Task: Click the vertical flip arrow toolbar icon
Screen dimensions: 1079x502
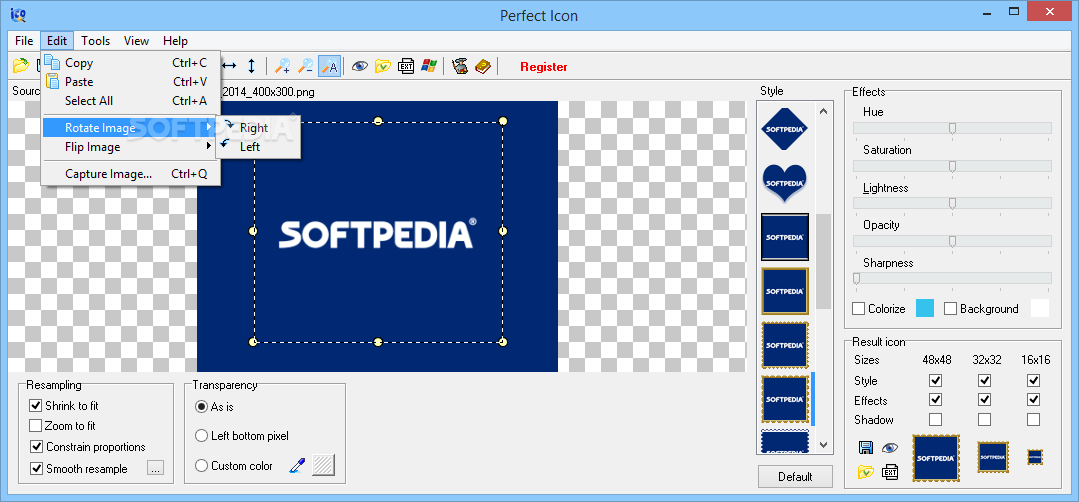Action: coord(251,66)
